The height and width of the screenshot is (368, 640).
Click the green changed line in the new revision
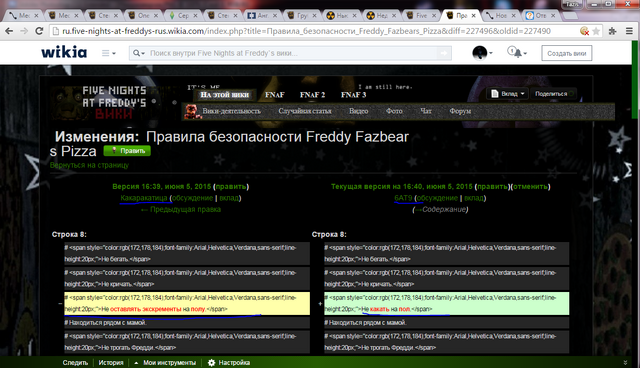tap(447, 303)
